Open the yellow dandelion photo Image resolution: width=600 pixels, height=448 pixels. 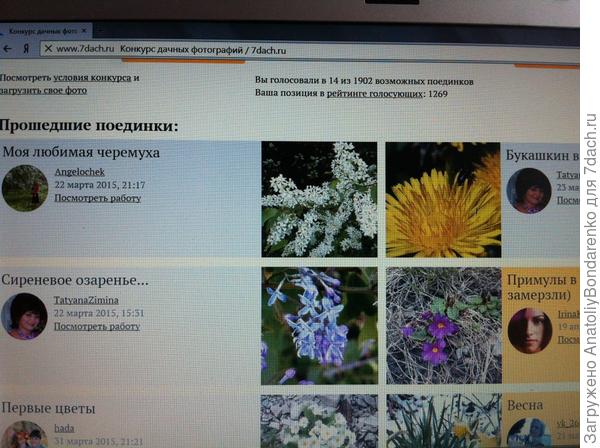(x=442, y=199)
